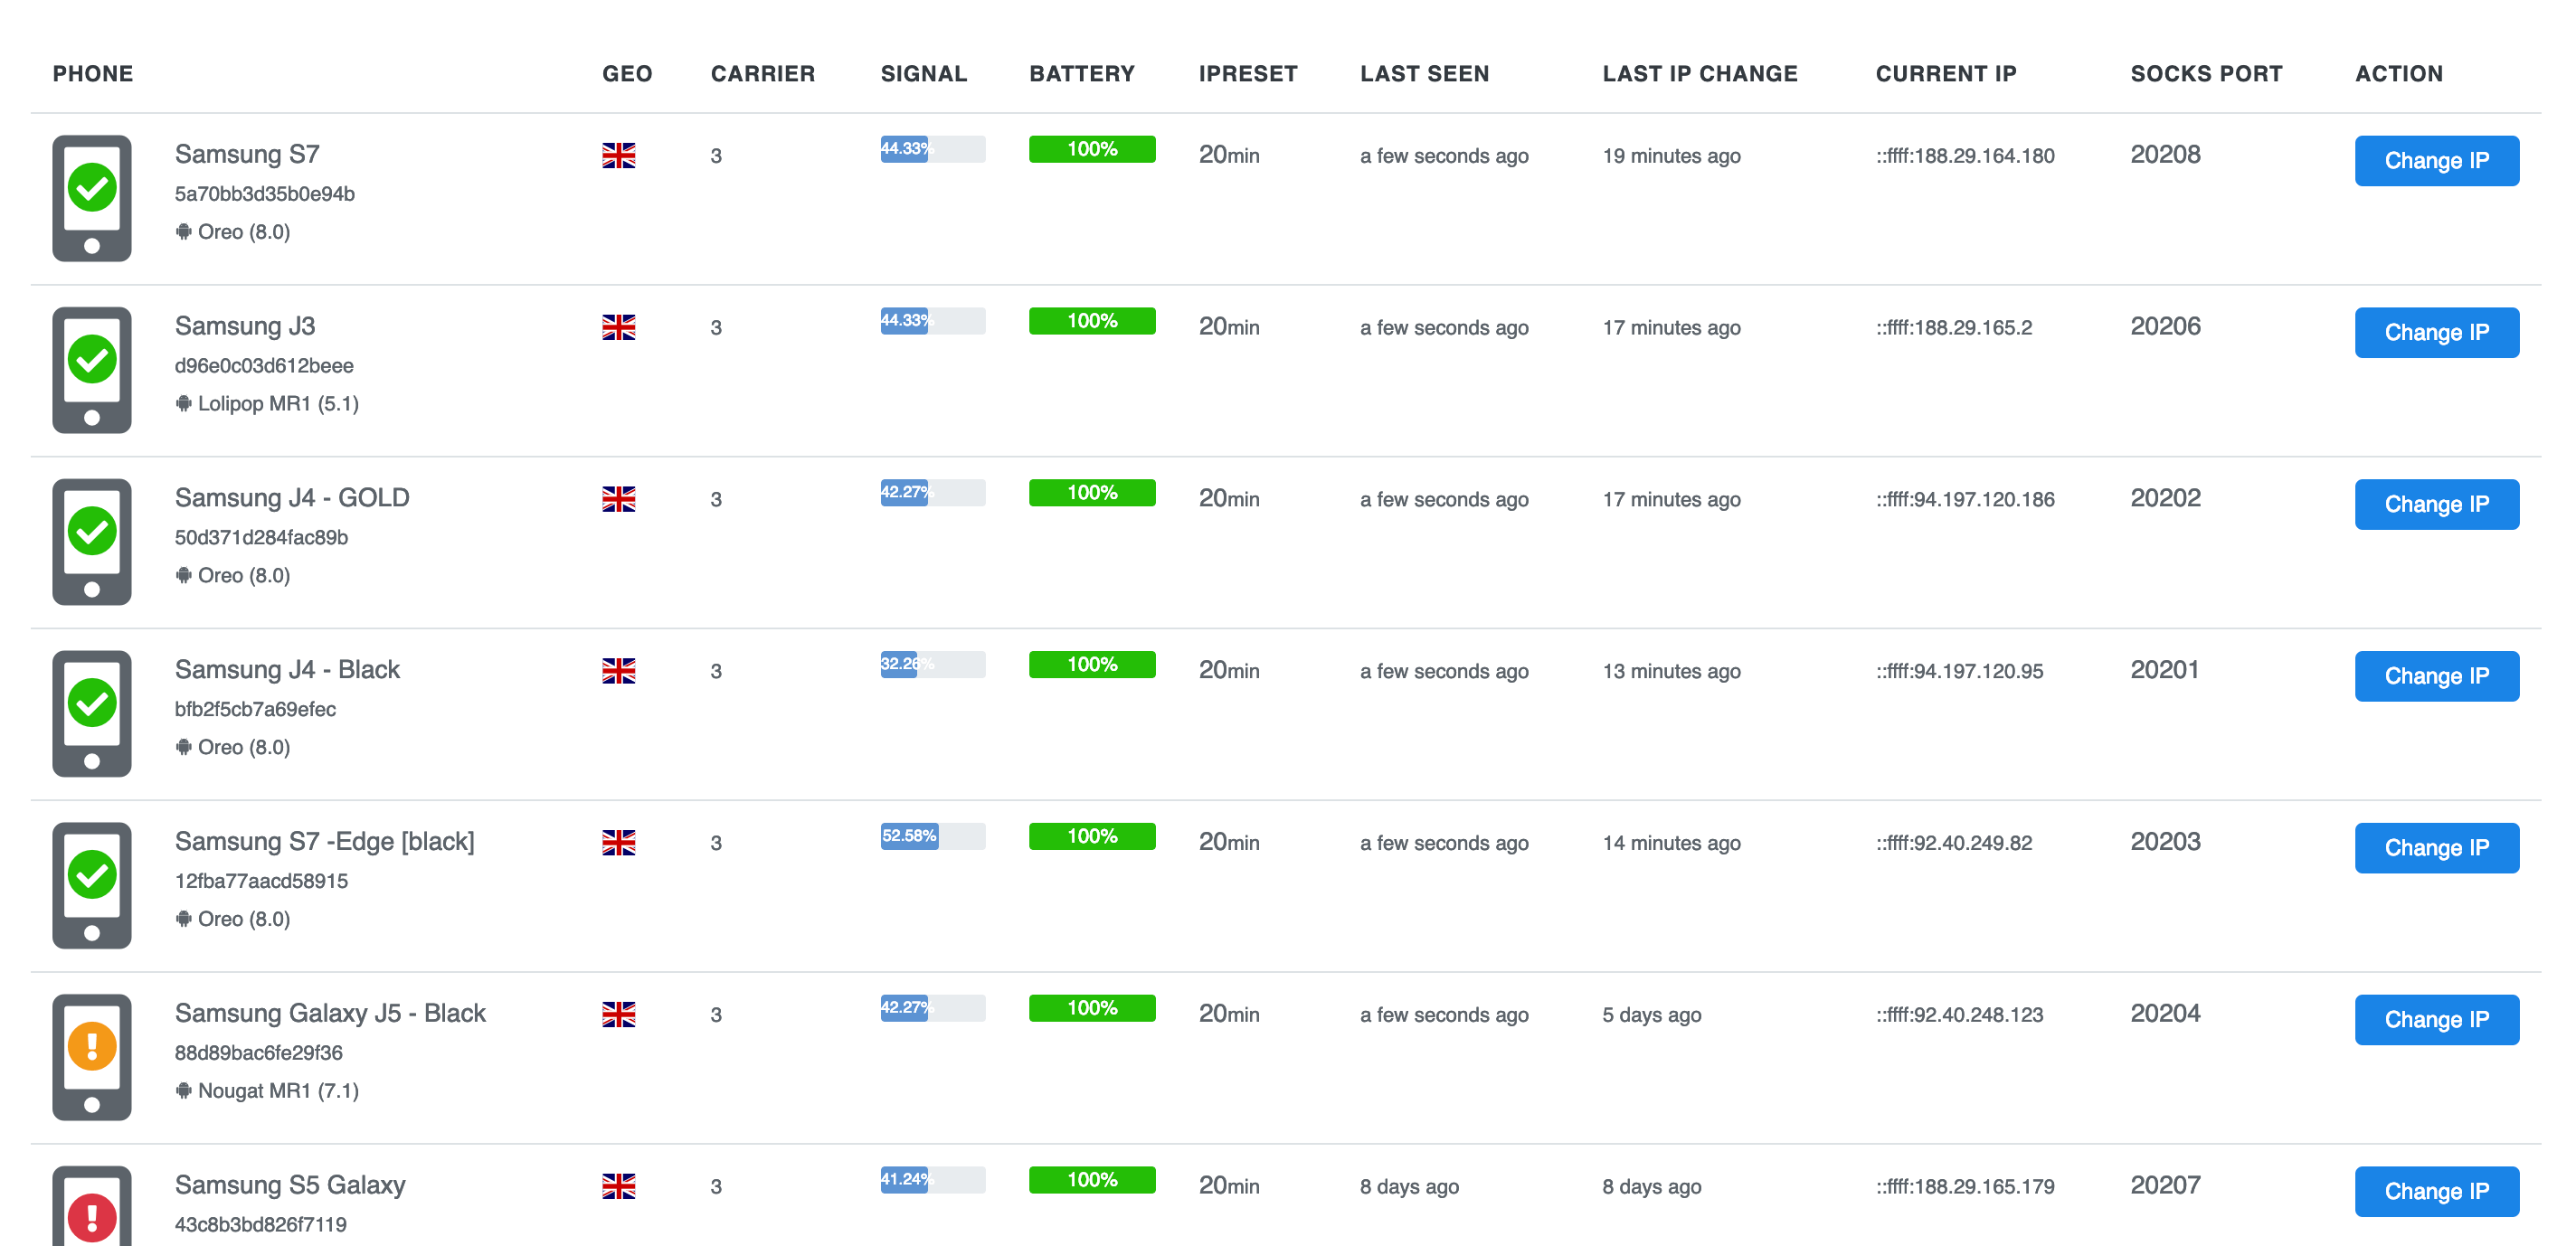Click the UK flag in Samsung S7 row
The height and width of the screenshot is (1246, 2576).
pyautogui.click(x=618, y=155)
